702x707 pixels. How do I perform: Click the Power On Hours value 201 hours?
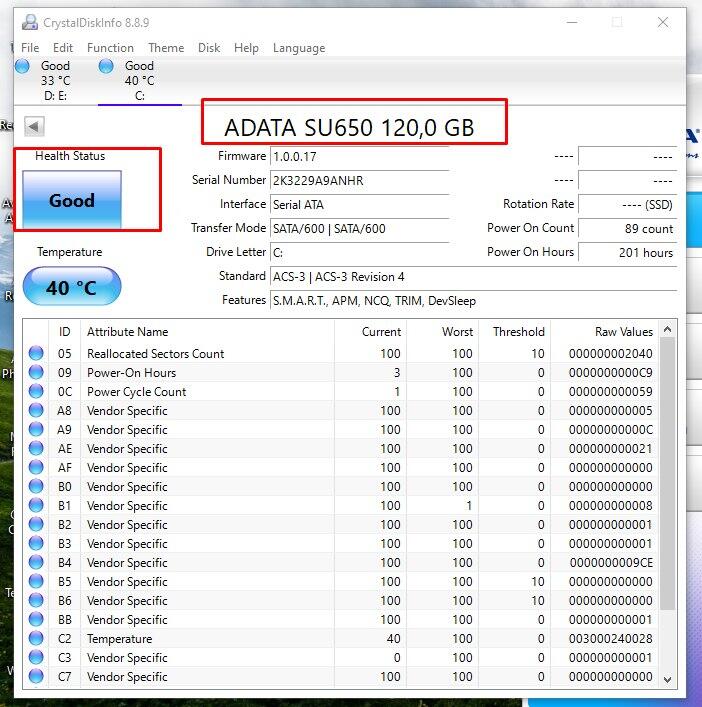628,252
